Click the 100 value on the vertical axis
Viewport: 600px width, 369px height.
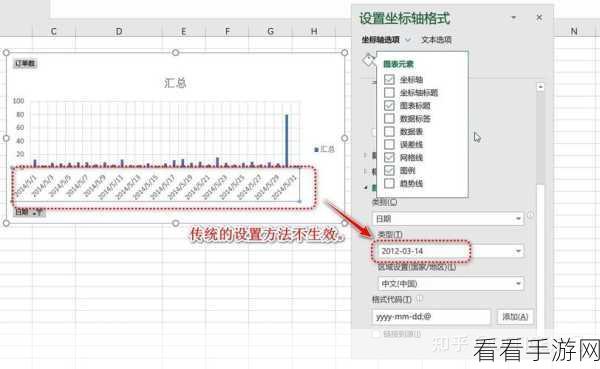(18, 101)
